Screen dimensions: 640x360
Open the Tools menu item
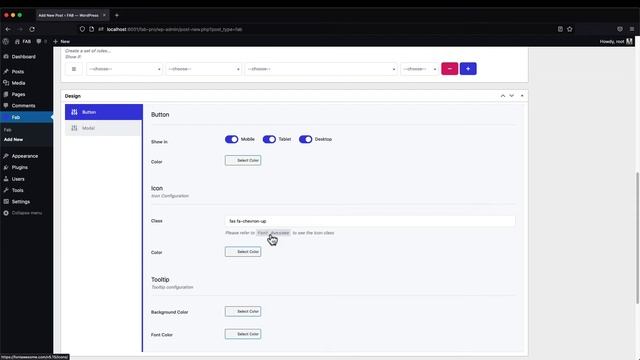pos(18,190)
